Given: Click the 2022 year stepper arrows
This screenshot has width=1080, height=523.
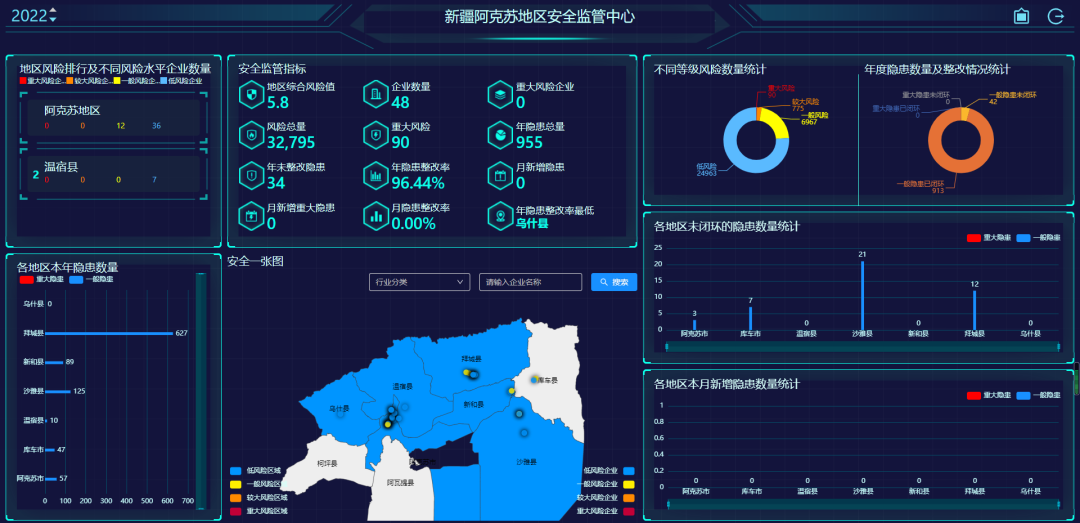Looking at the screenshot, I should [53, 16].
